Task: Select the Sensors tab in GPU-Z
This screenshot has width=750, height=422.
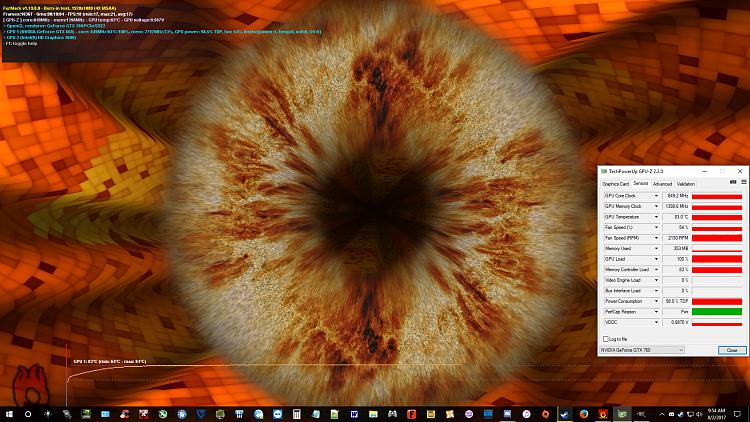Action: pyautogui.click(x=640, y=183)
